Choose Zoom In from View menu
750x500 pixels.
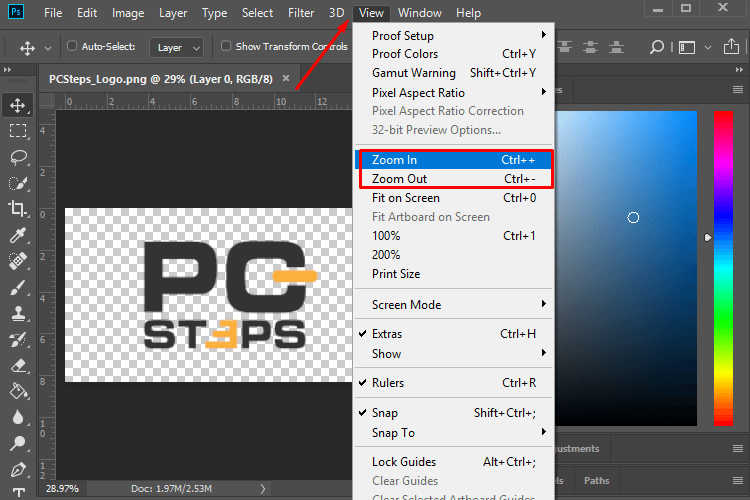pyautogui.click(x=453, y=160)
